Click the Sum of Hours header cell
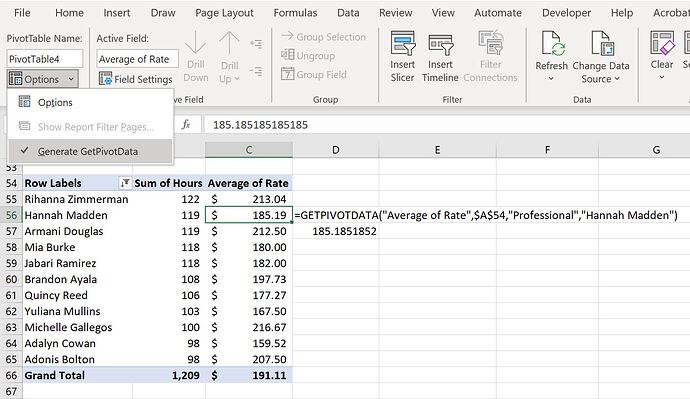 [x=169, y=183]
